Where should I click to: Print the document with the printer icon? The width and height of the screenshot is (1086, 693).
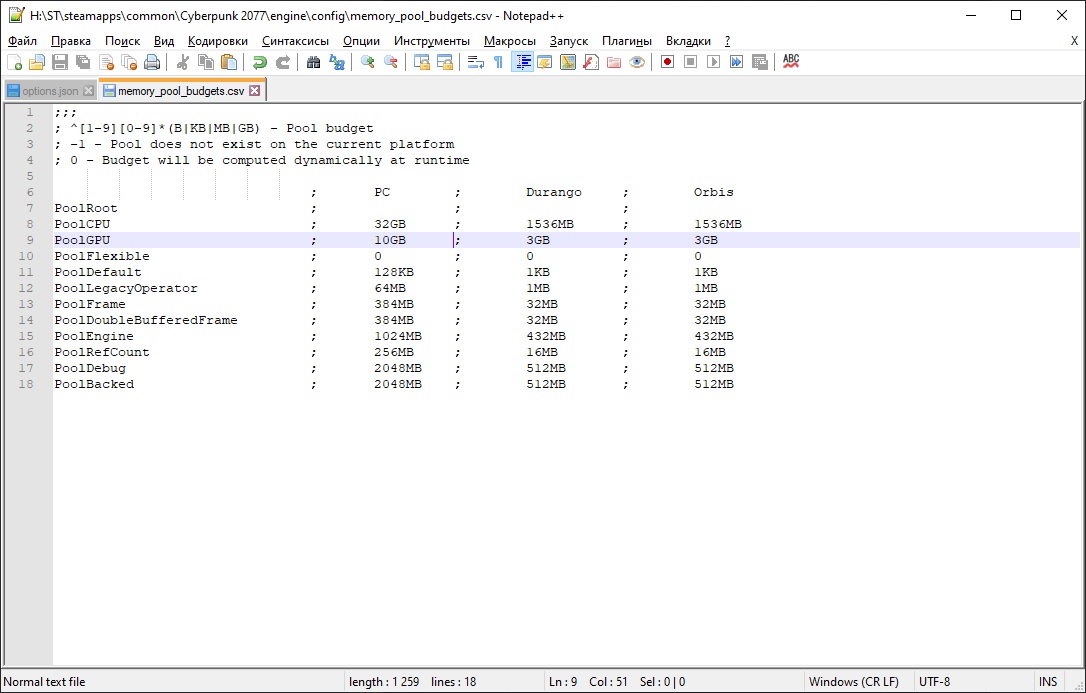[x=152, y=62]
